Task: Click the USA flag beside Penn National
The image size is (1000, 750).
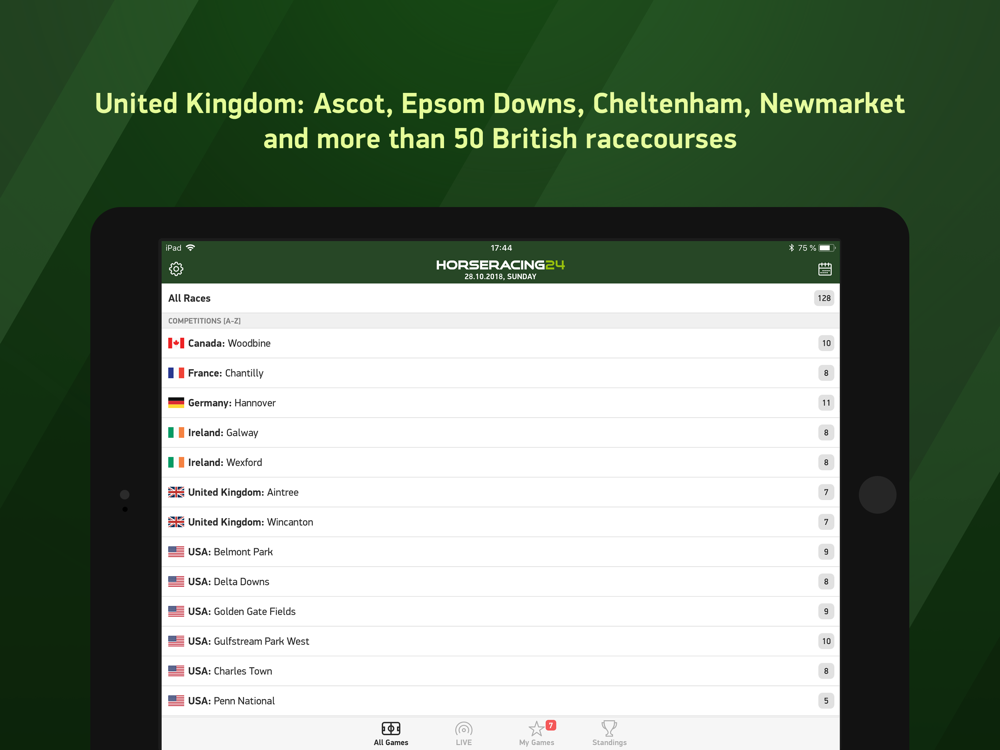Action: [176, 701]
